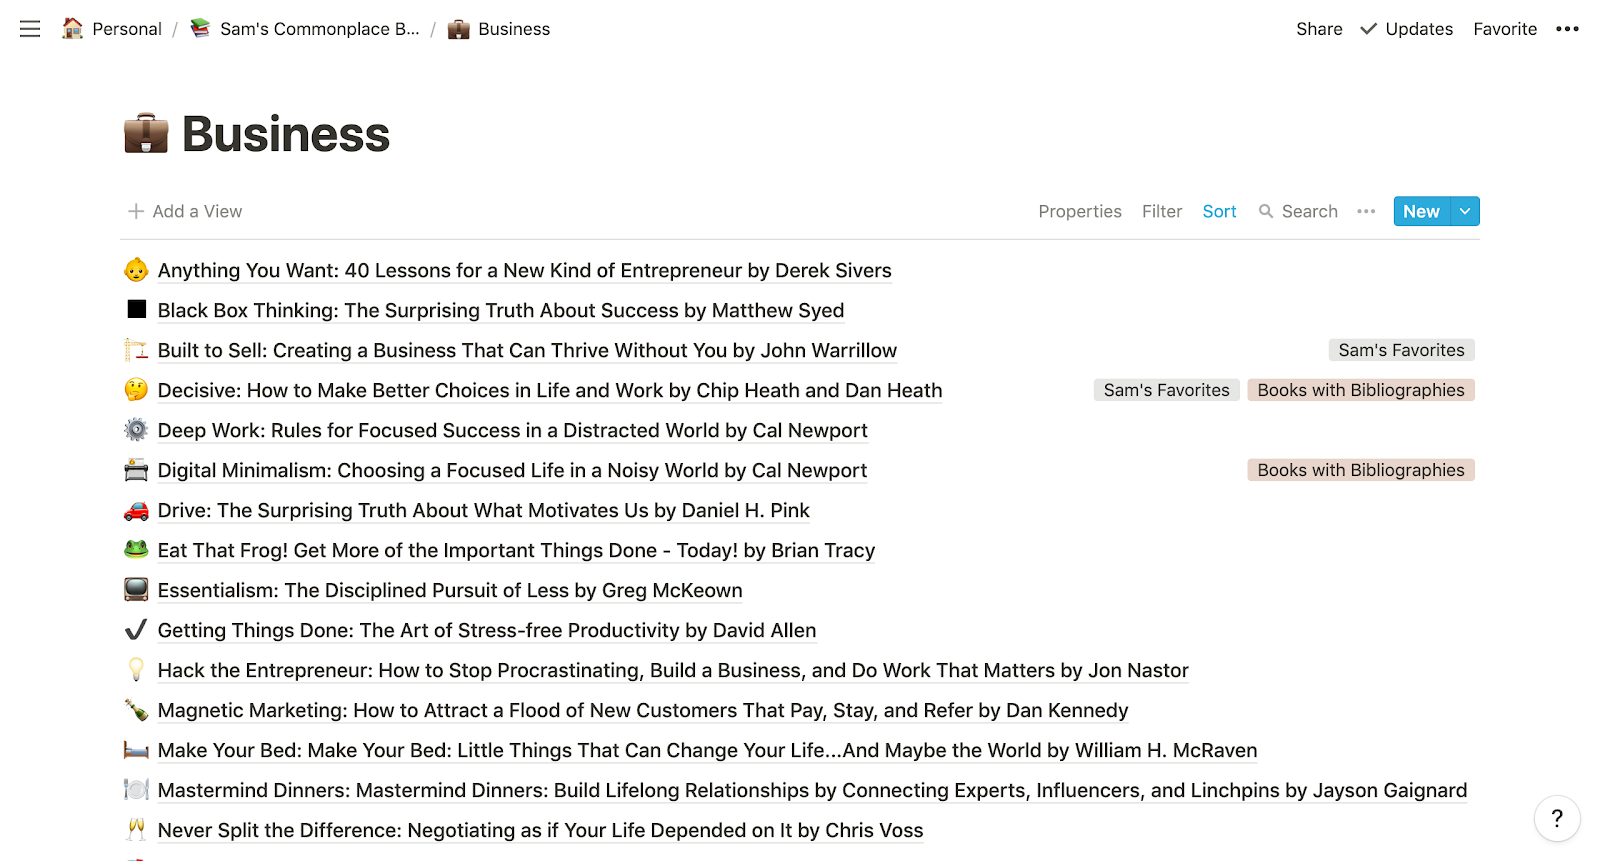Open the Essentialism by Greg McKeown page
This screenshot has height=861, width=1600.
point(450,590)
